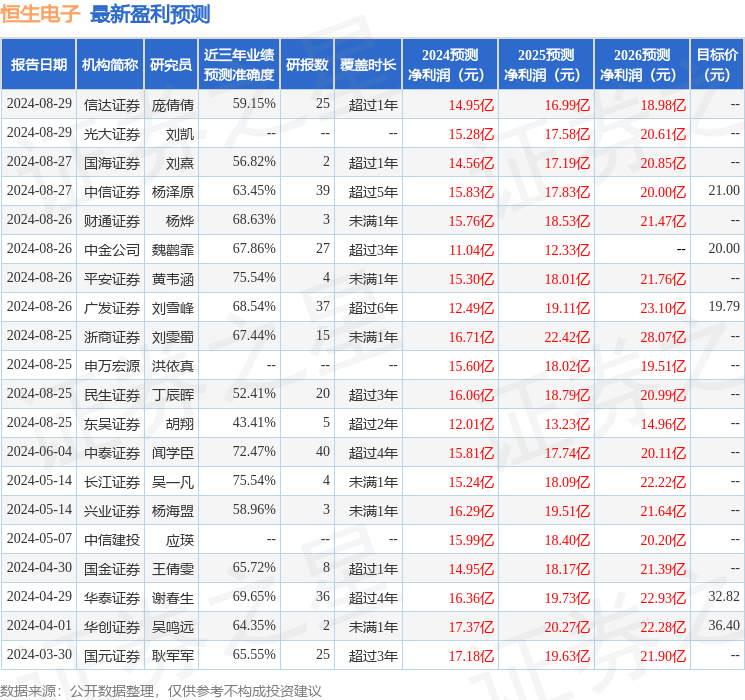Select the 中信证券 institution cell
Viewport: 745px width, 700px height.
112,192
